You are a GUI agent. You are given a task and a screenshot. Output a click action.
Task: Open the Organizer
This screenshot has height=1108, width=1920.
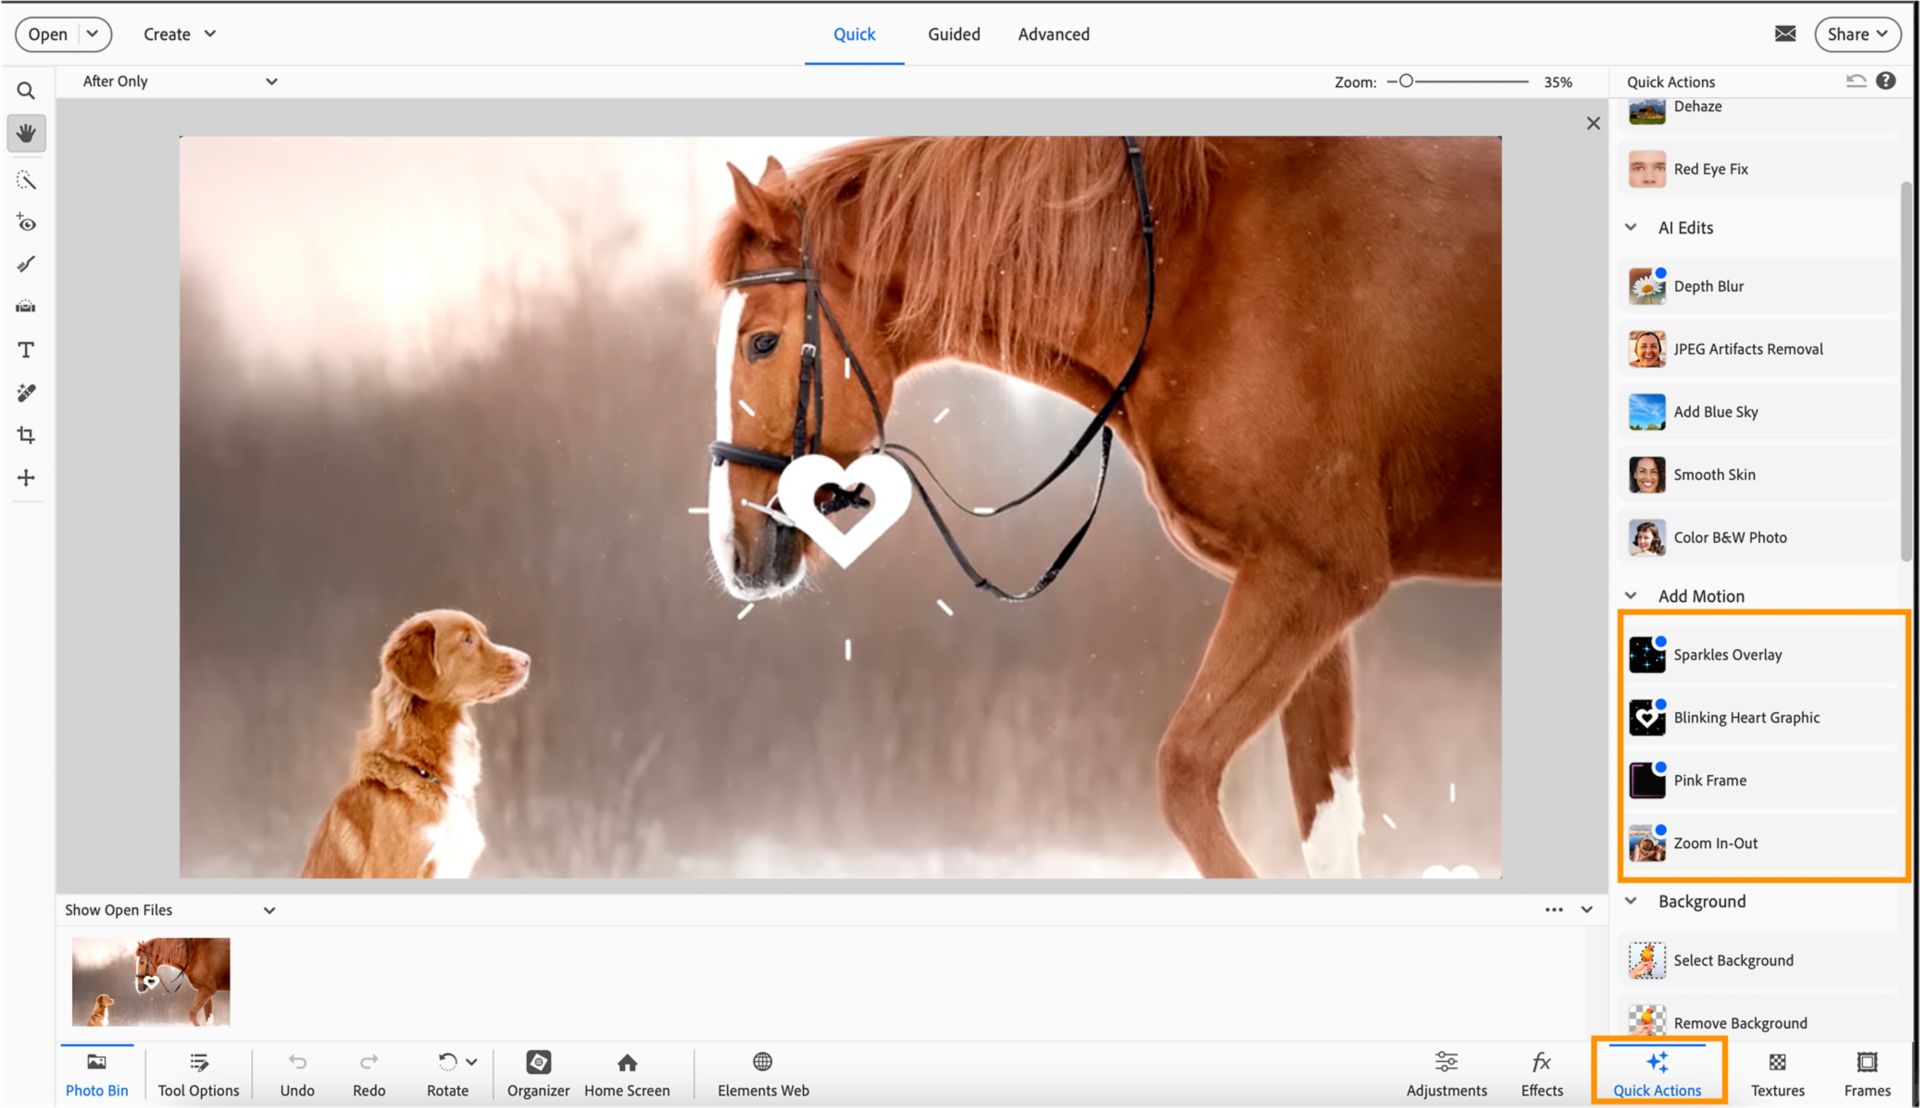[538, 1073]
